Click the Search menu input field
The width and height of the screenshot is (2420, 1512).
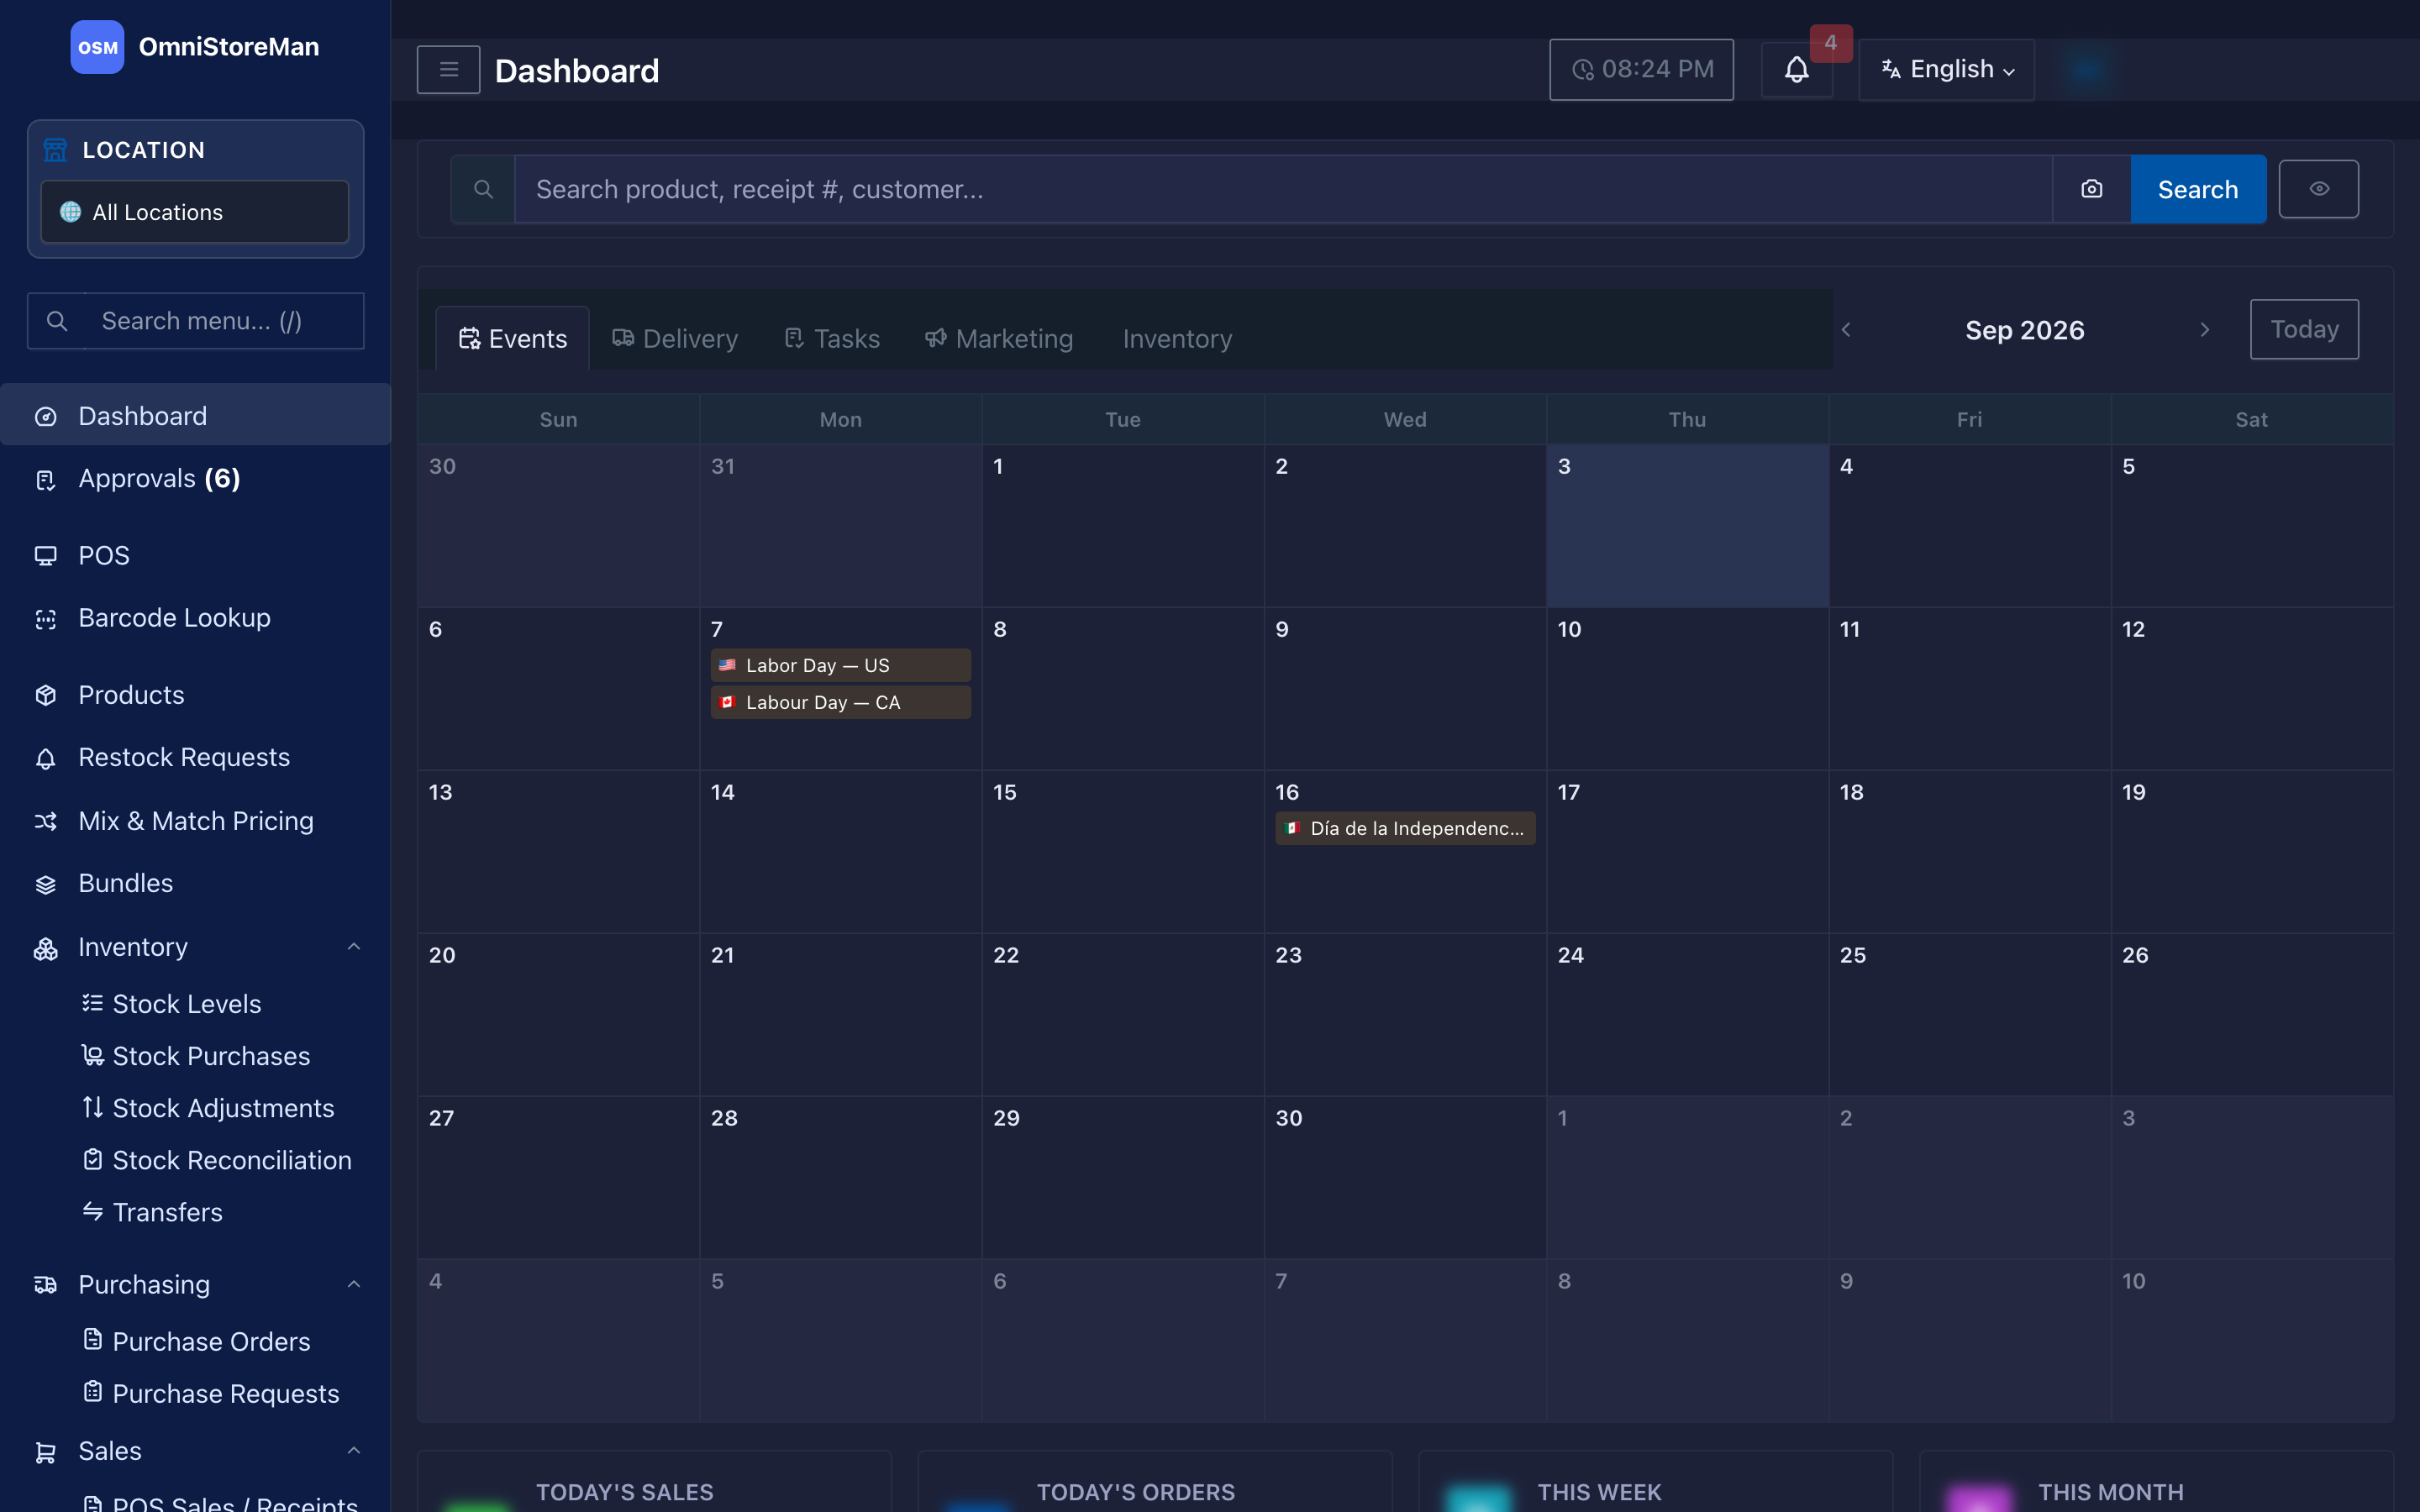pos(195,321)
